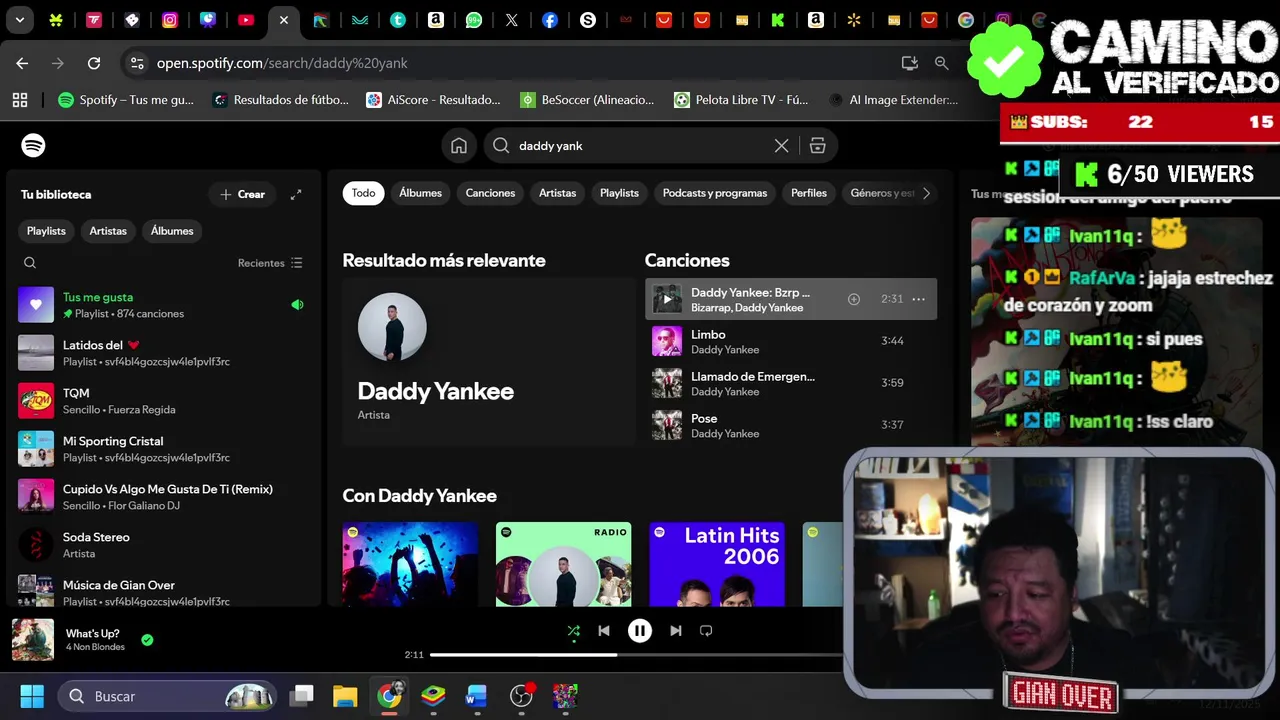Open BeSoccer bookmark

click(588, 100)
